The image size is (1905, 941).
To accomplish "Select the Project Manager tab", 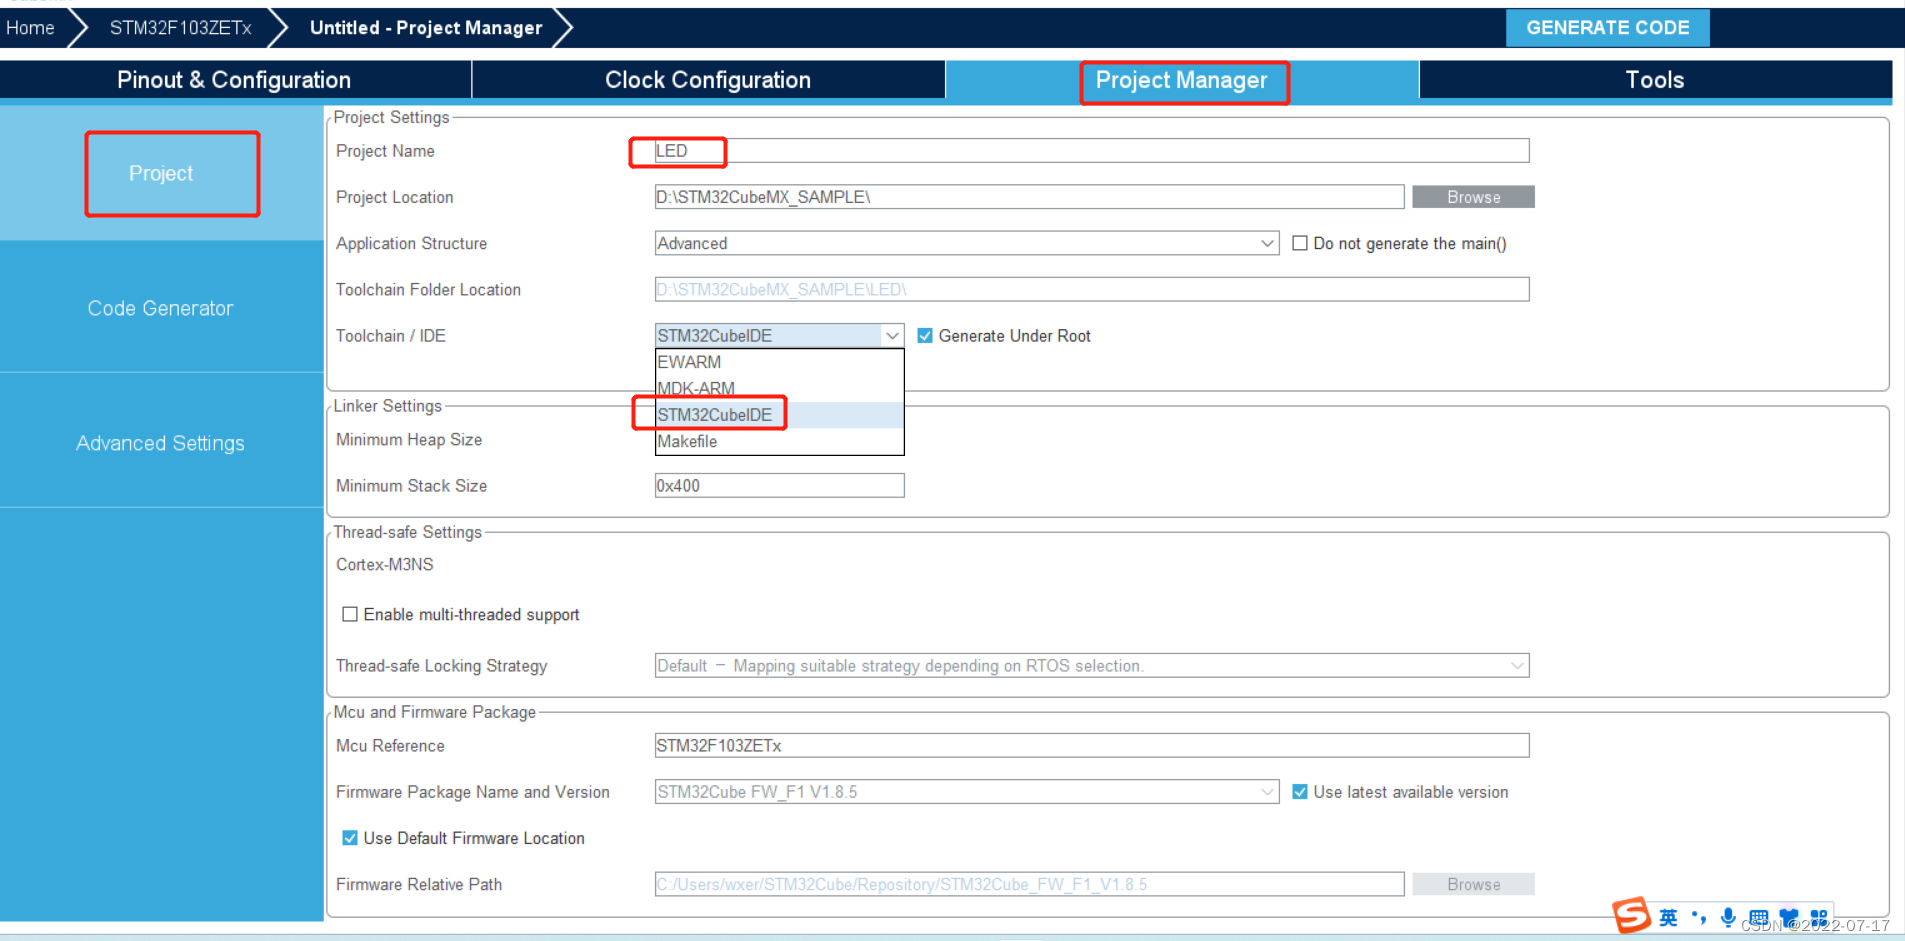I will (x=1181, y=80).
